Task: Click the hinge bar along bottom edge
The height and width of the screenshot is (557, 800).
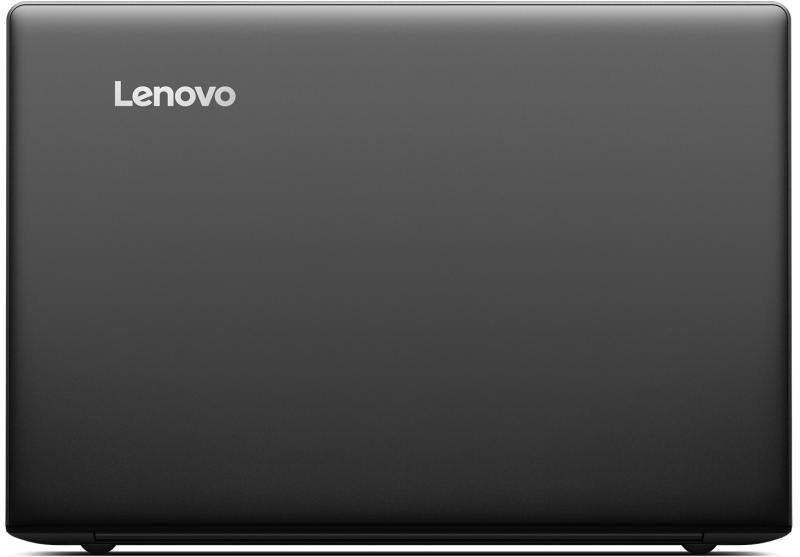Action: [398, 538]
